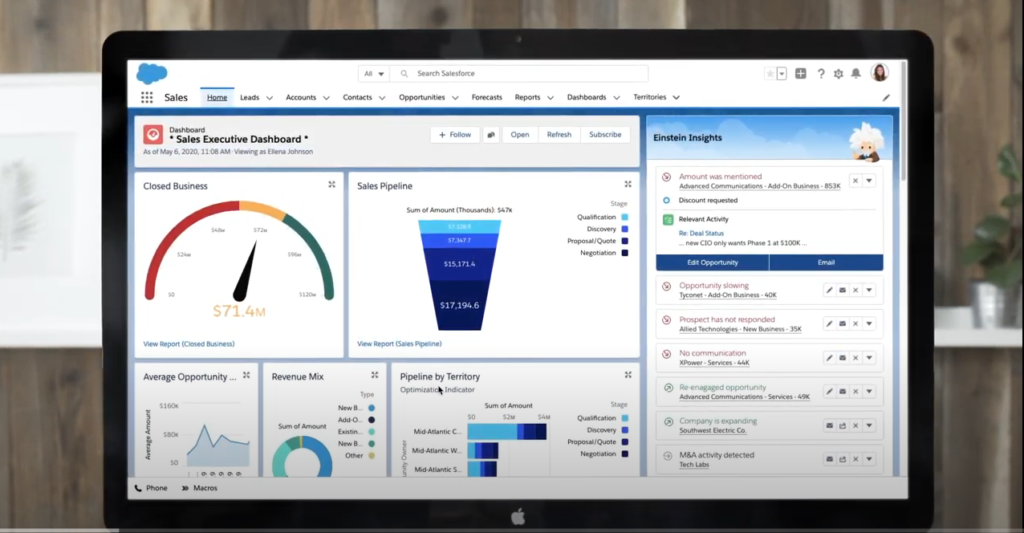Click pencil icon on No communication insight
This screenshot has height=533, width=1024.
[829, 357]
